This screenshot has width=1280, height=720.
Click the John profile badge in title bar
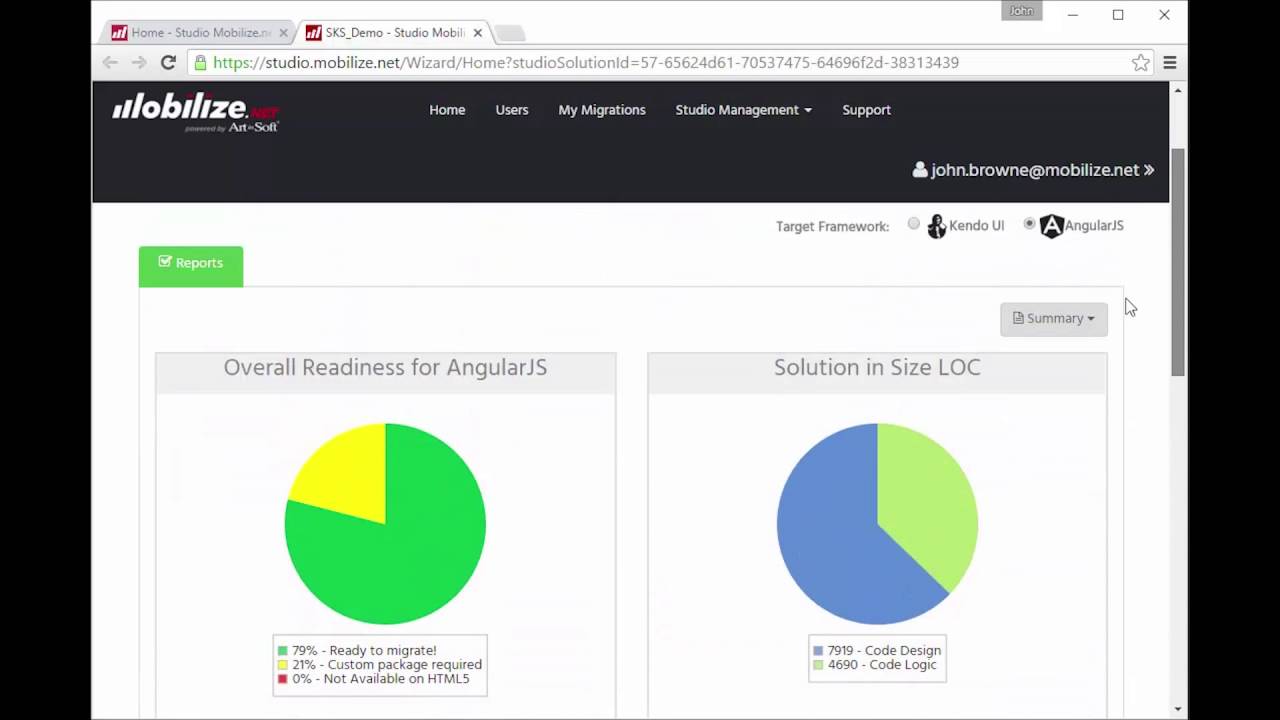[1021, 11]
